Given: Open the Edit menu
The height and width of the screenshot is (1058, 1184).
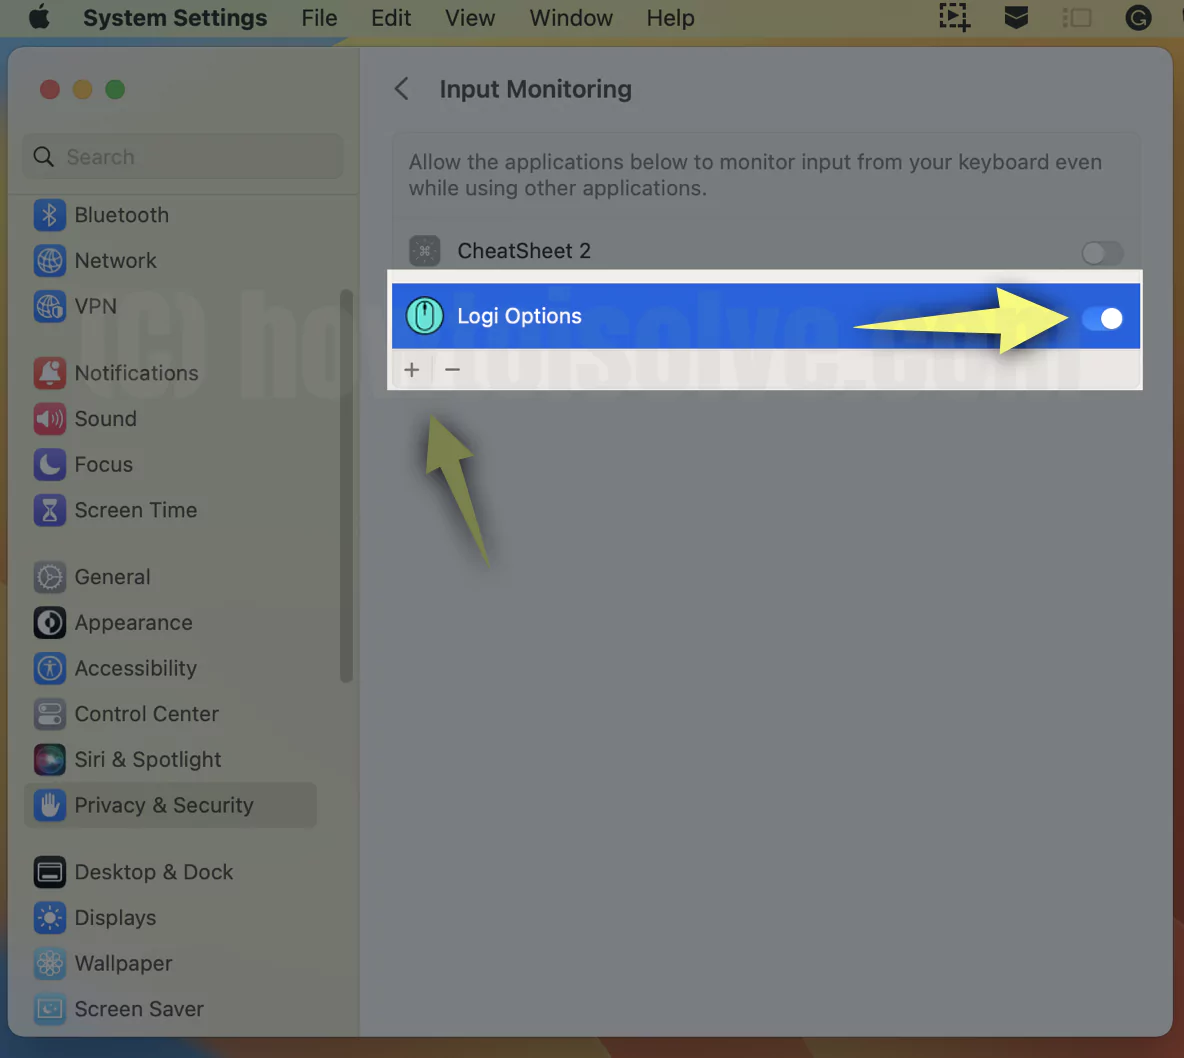Looking at the screenshot, I should pos(391,17).
